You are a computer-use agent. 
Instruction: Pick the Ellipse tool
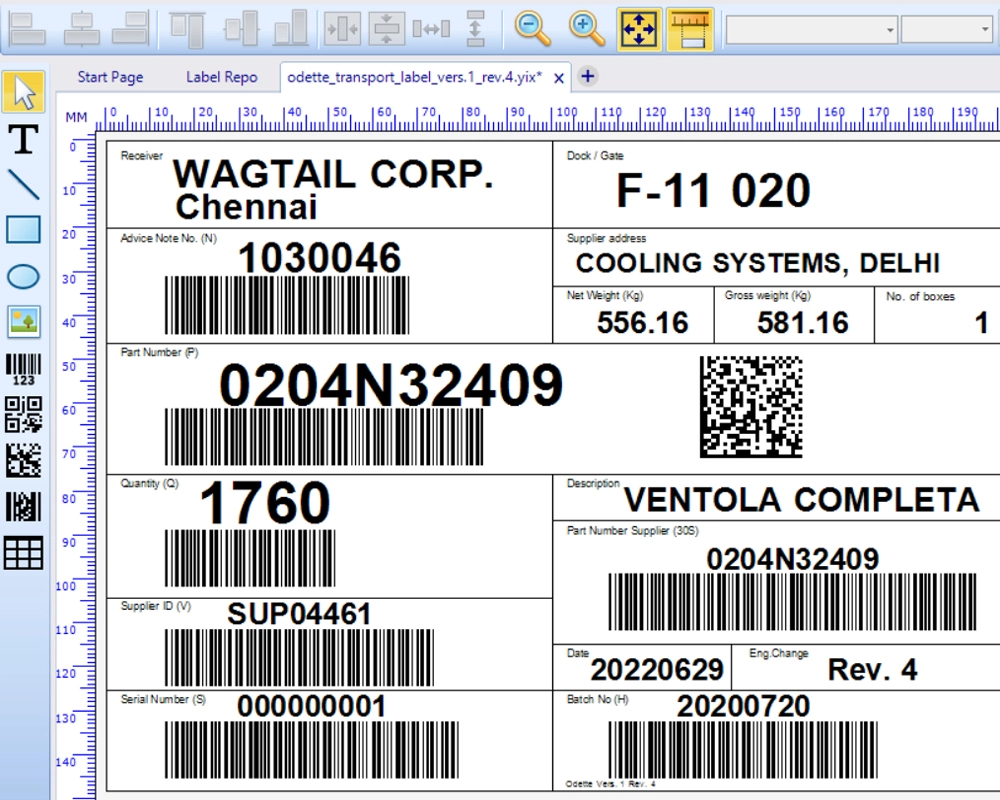pyautogui.click(x=22, y=275)
